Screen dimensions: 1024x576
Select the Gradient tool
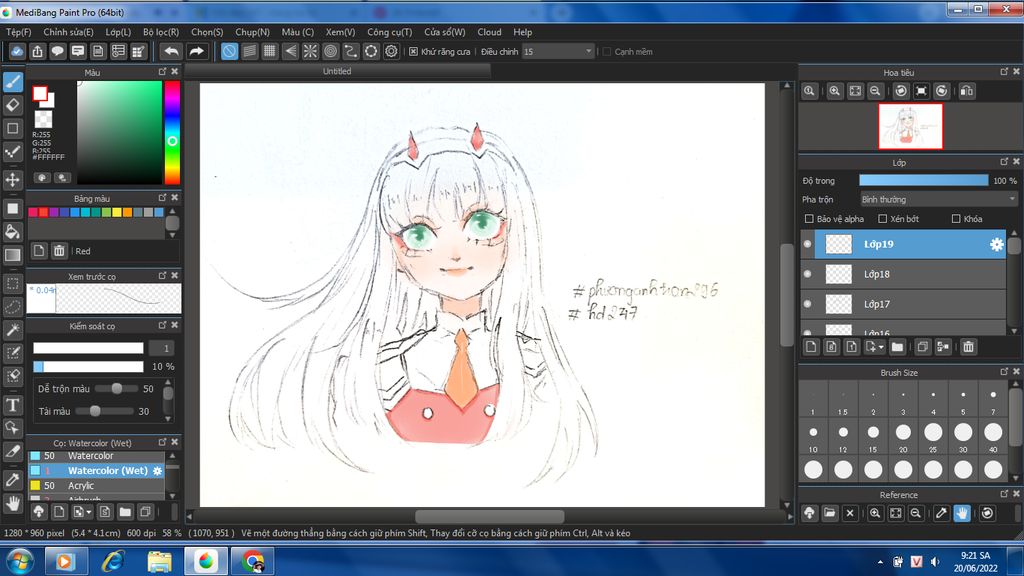click(13, 255)
